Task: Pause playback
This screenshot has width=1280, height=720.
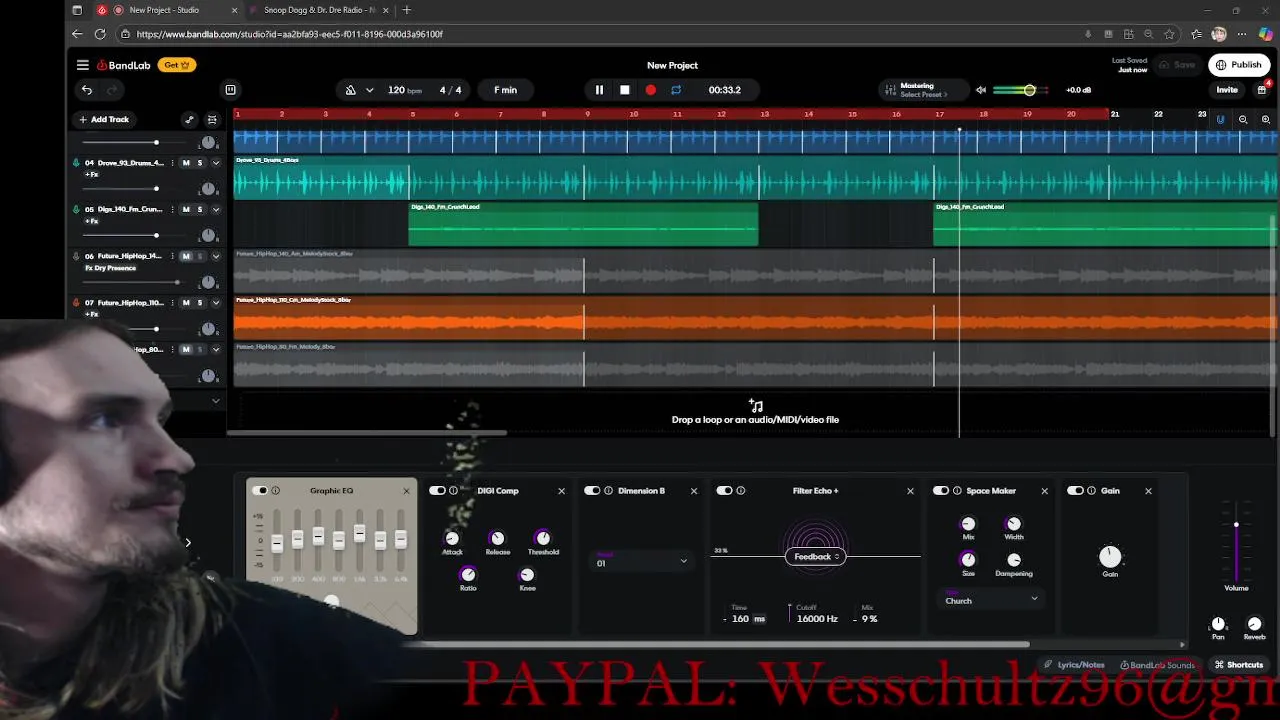Action: pyautogui.click(x=599, y=90)
